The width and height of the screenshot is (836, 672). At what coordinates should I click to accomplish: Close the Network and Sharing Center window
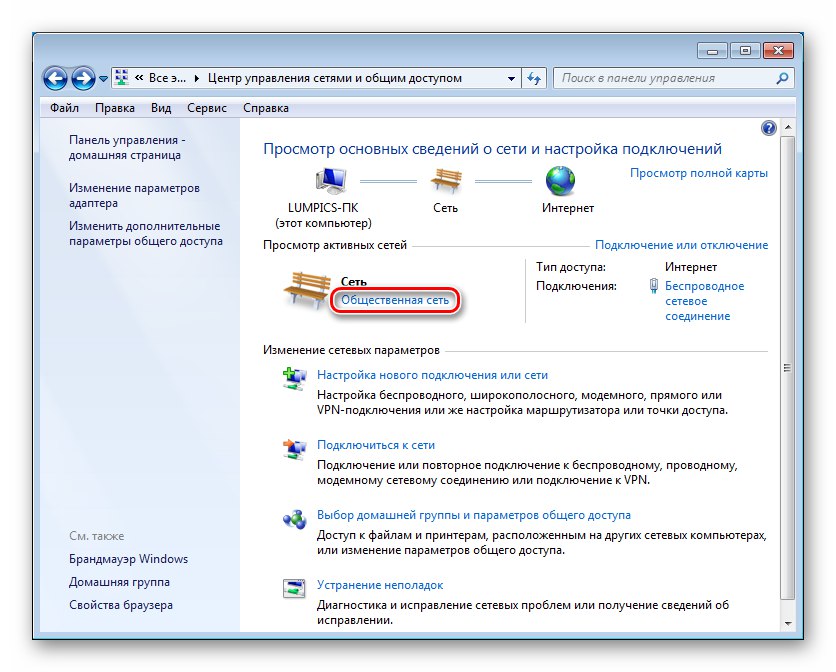coord(778,51)
